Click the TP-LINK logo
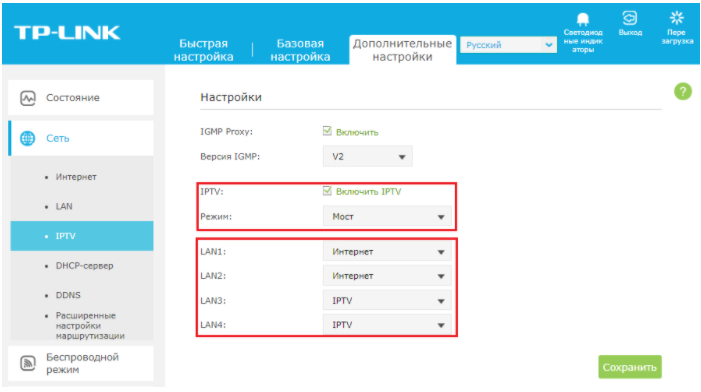701x392 pixels. click(67, 33)
